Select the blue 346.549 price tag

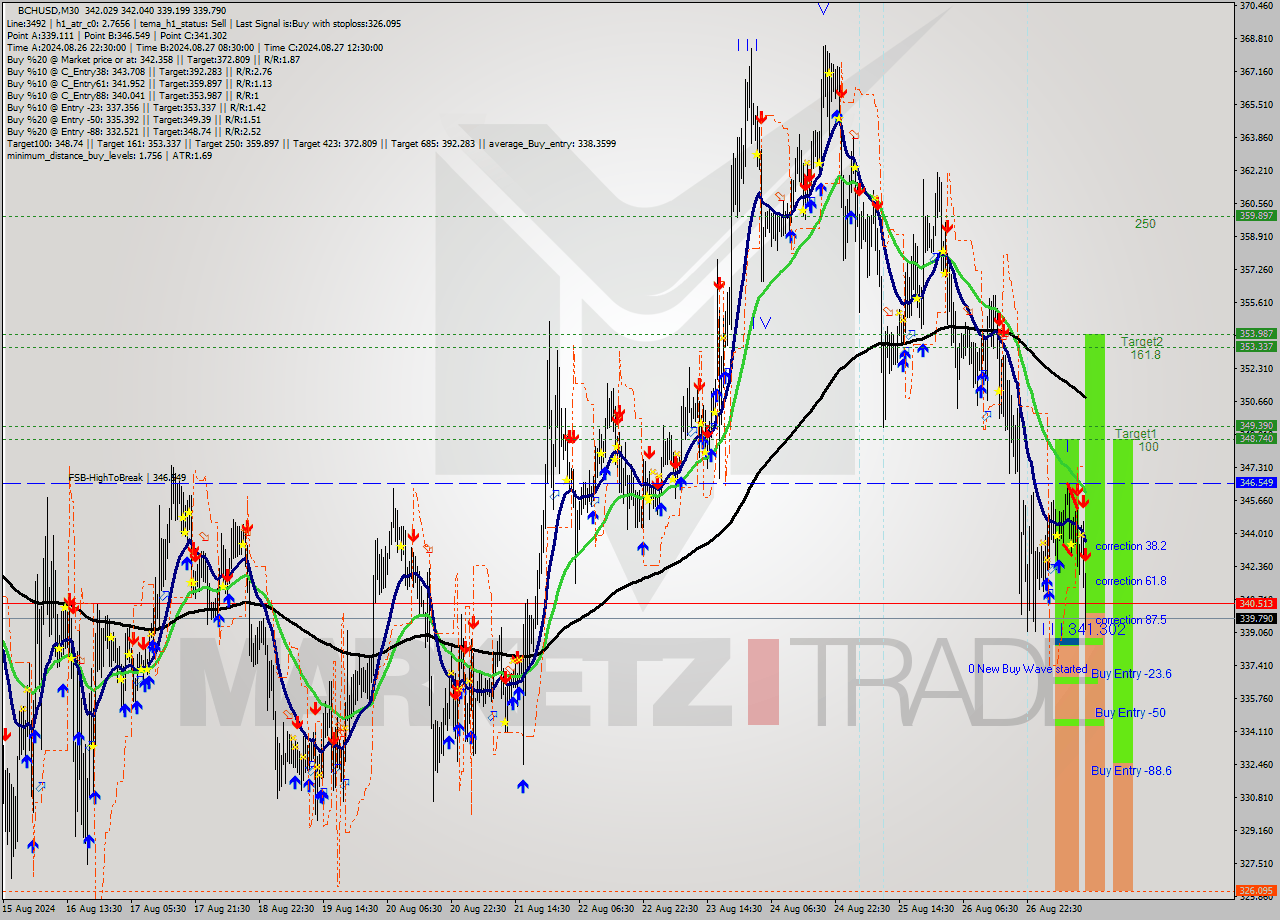tap(1256, 482)
